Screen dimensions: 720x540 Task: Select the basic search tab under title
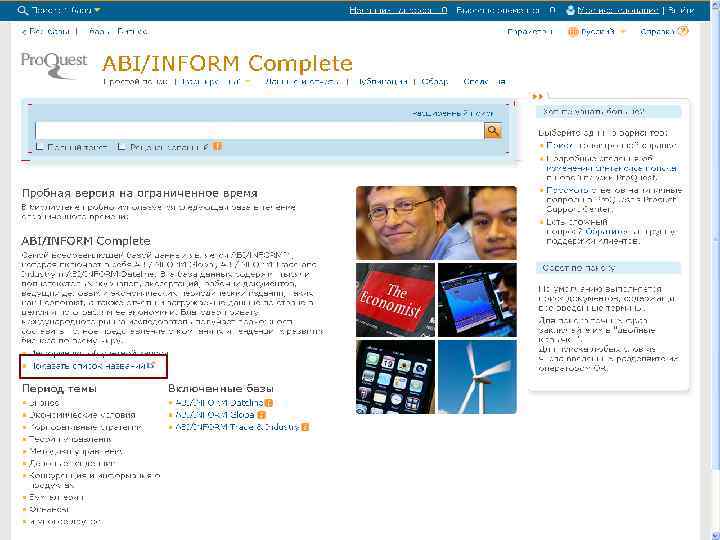click(136, 82)
